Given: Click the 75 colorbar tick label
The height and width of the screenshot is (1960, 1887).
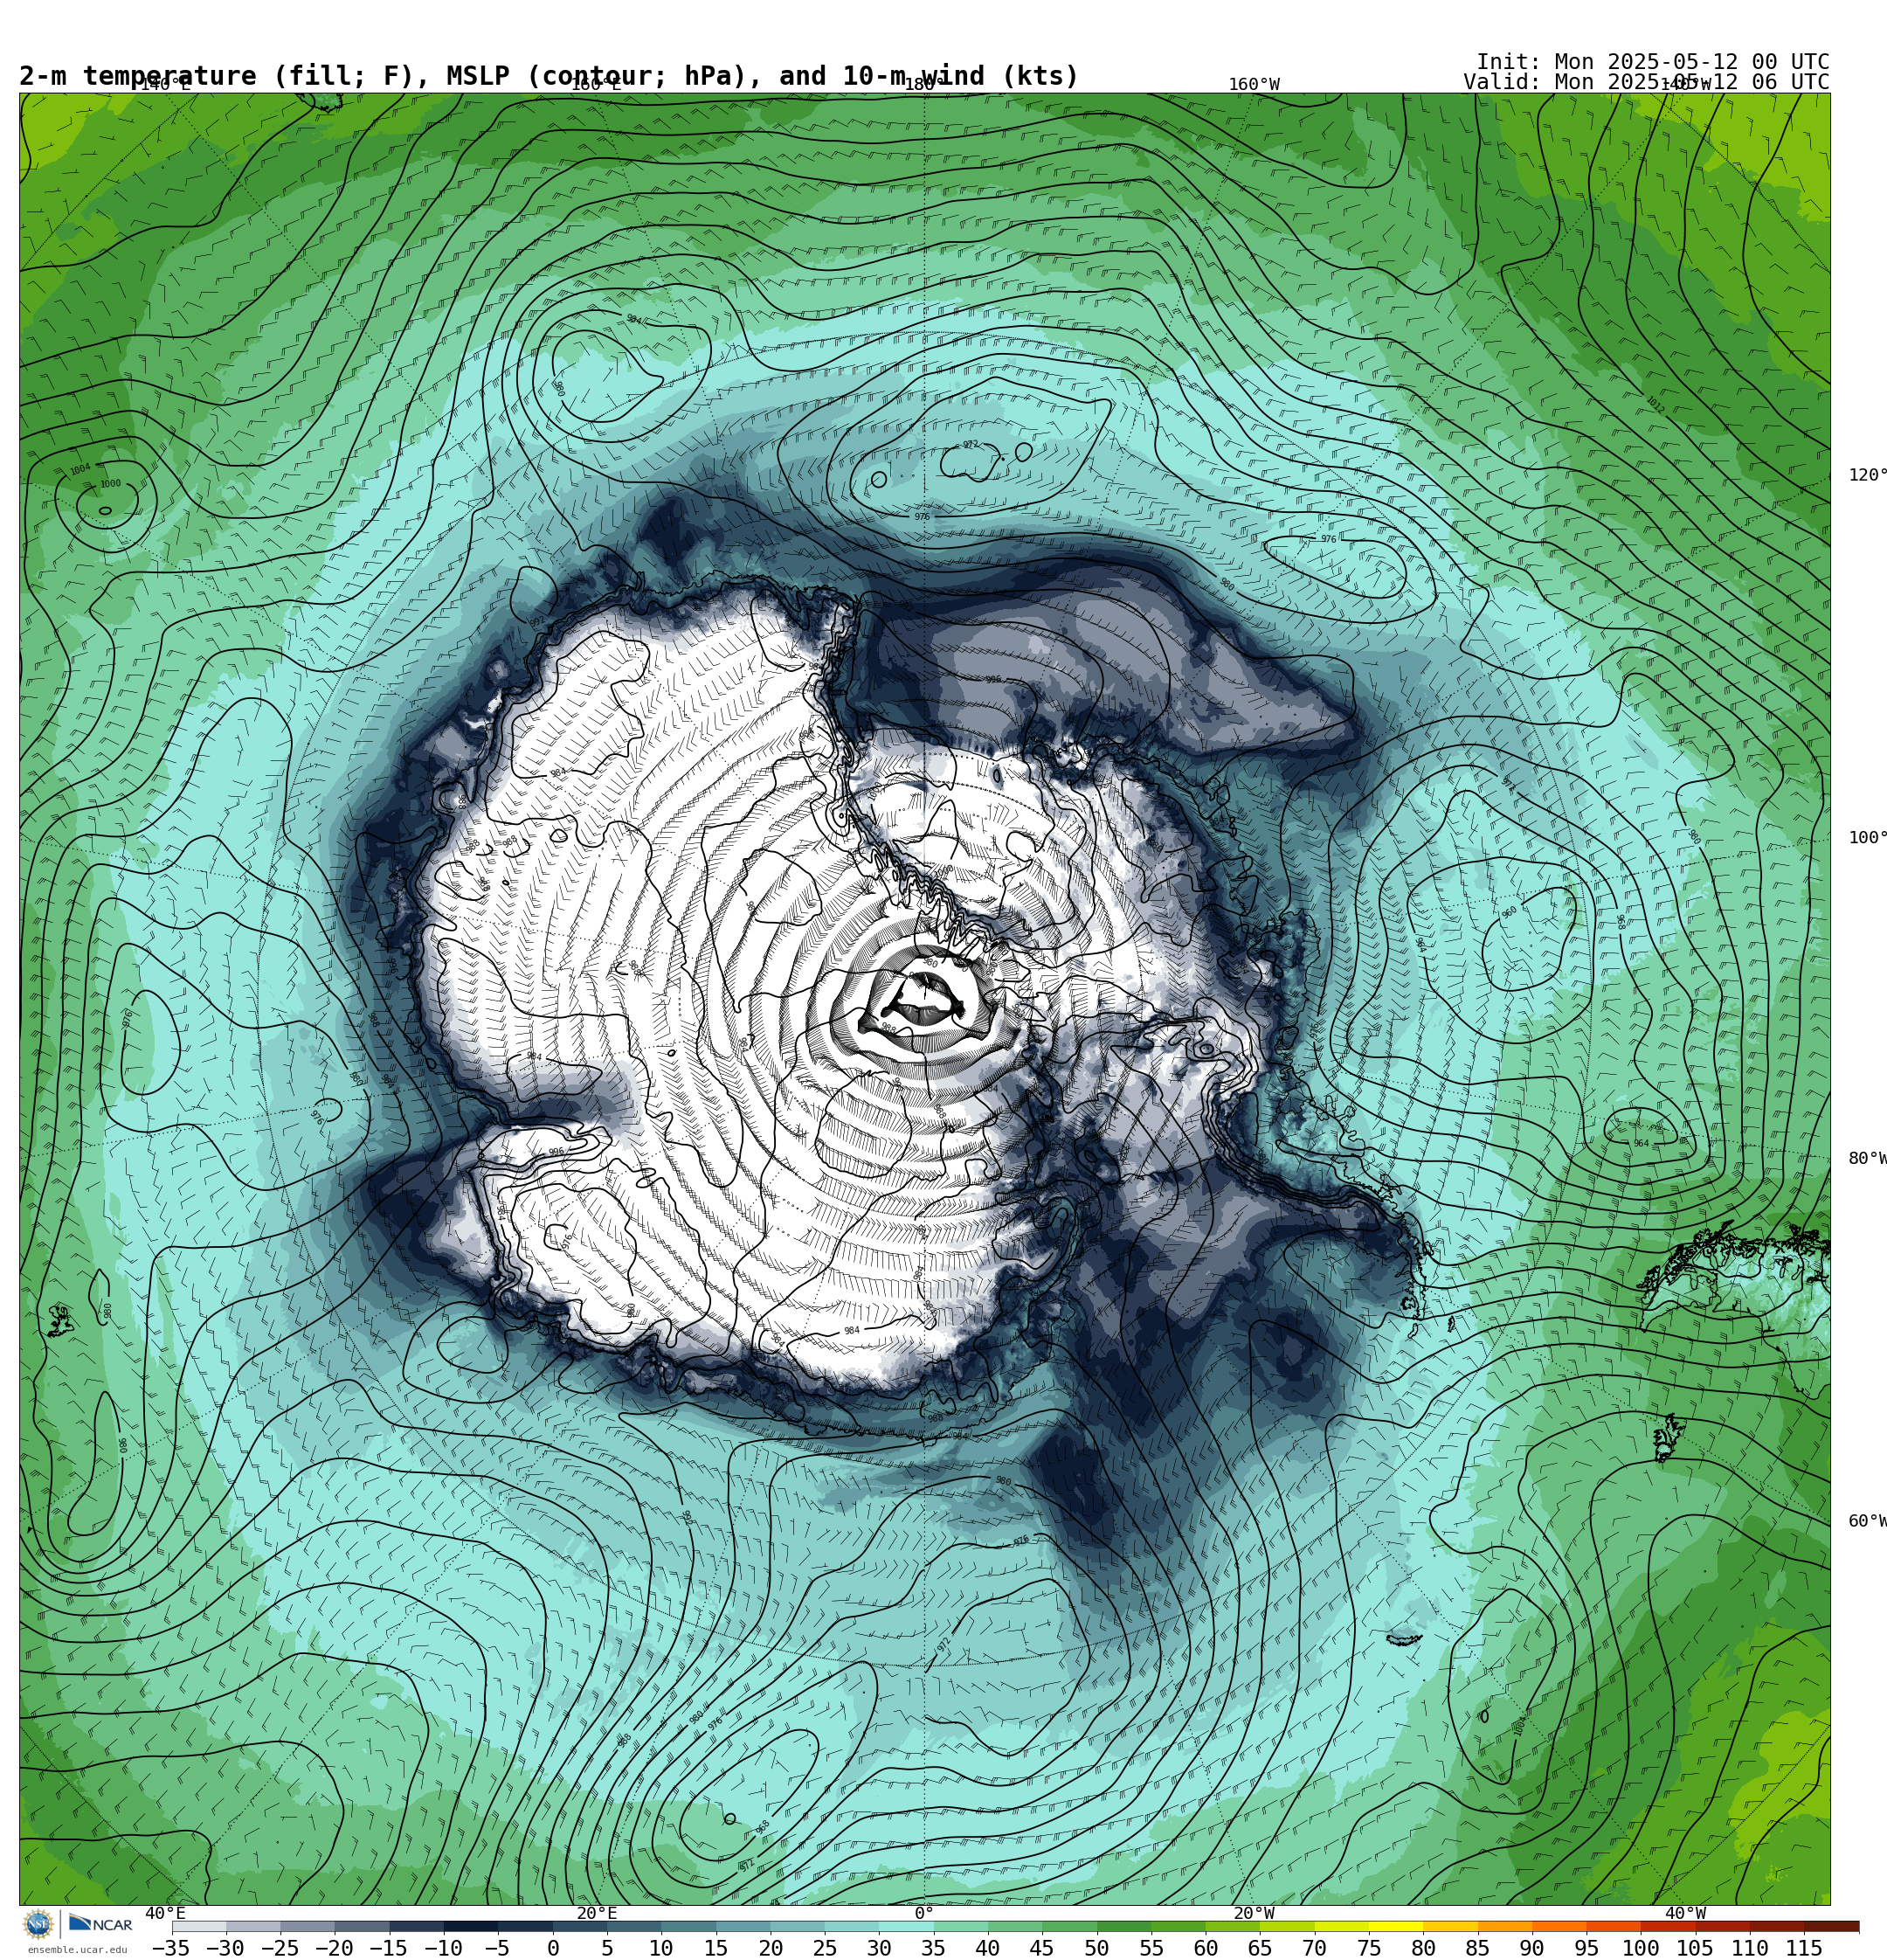Looking at the screenshot, I should (1369, 1948).
